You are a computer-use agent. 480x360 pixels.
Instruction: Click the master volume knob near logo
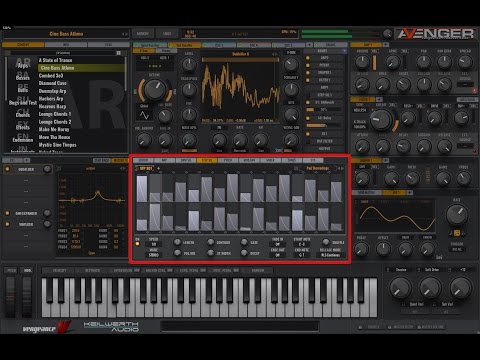pos(387,34)
